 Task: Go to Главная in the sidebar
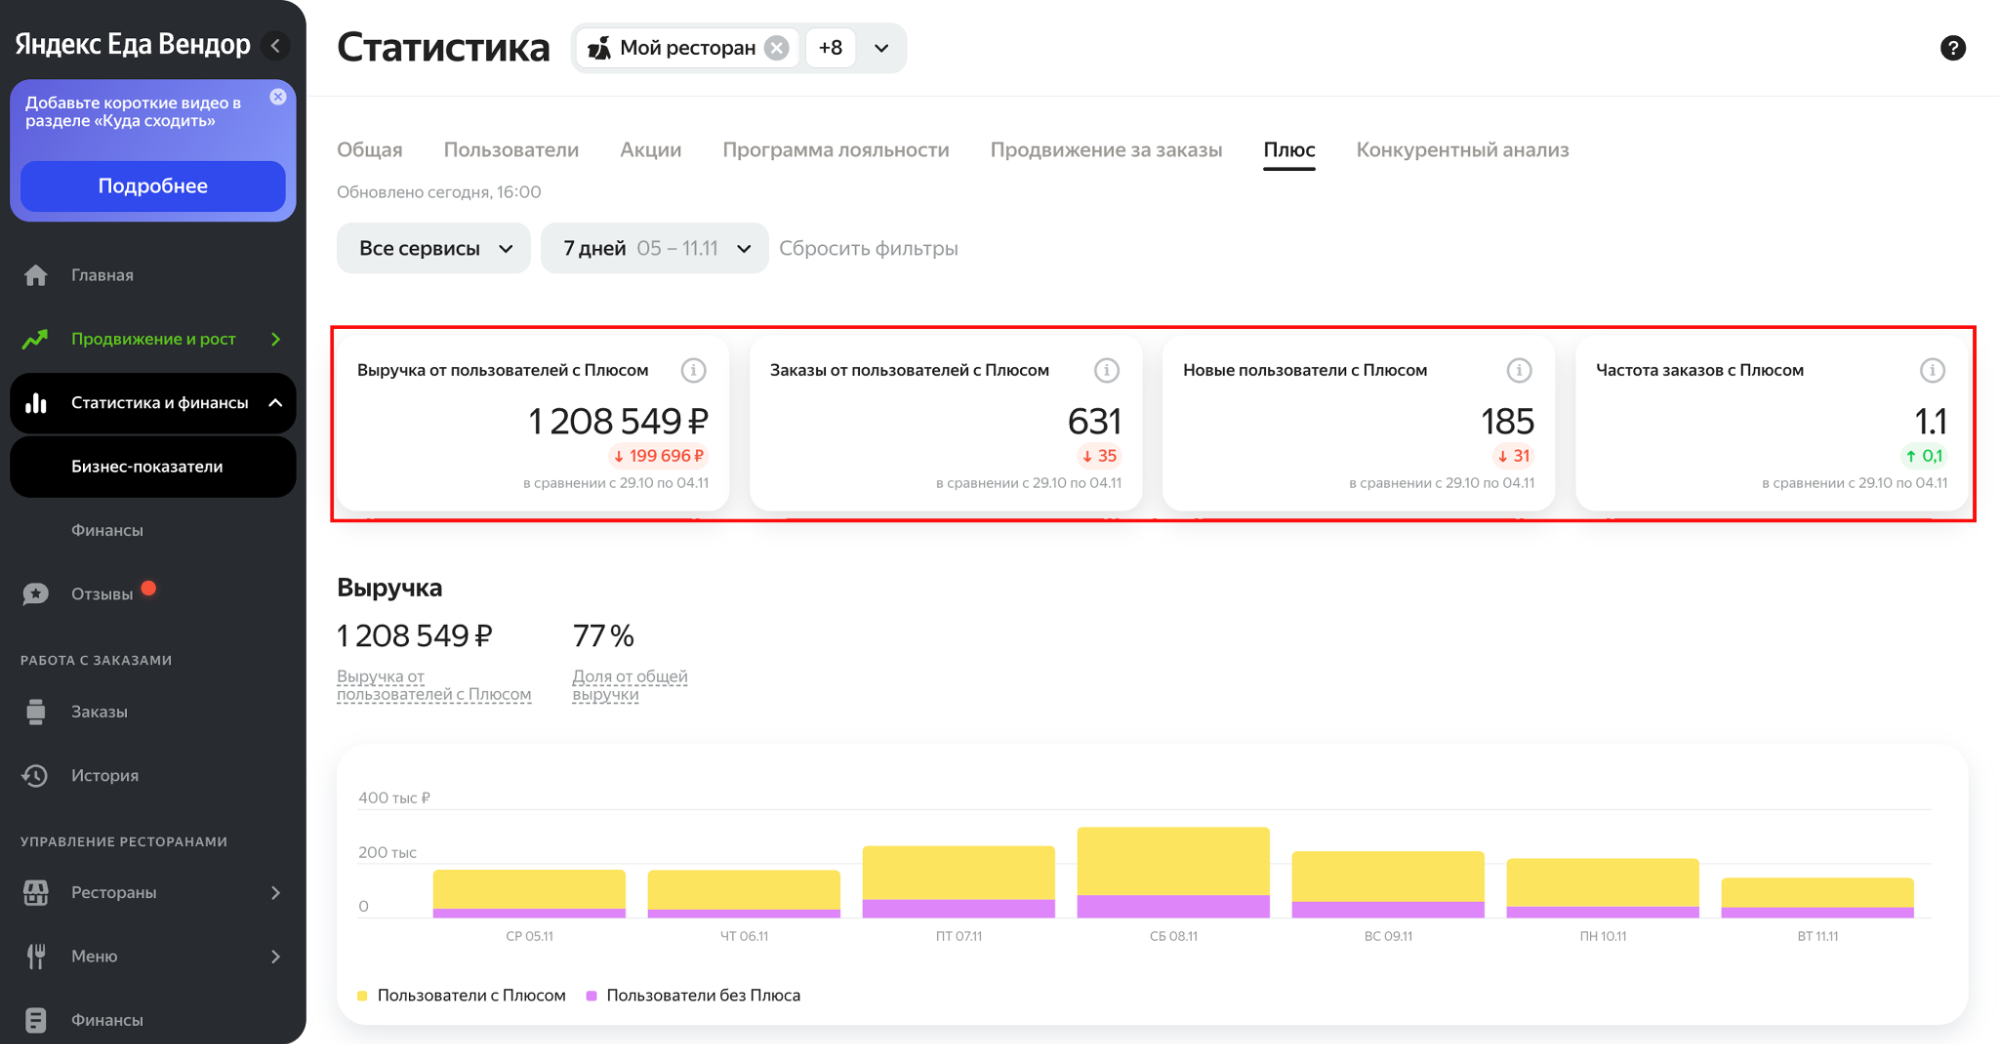102,275
